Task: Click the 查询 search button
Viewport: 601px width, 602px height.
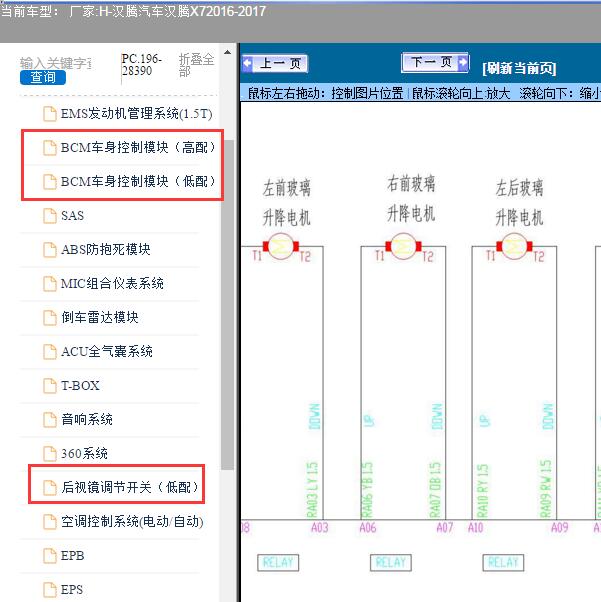Action: coord(43,78)
